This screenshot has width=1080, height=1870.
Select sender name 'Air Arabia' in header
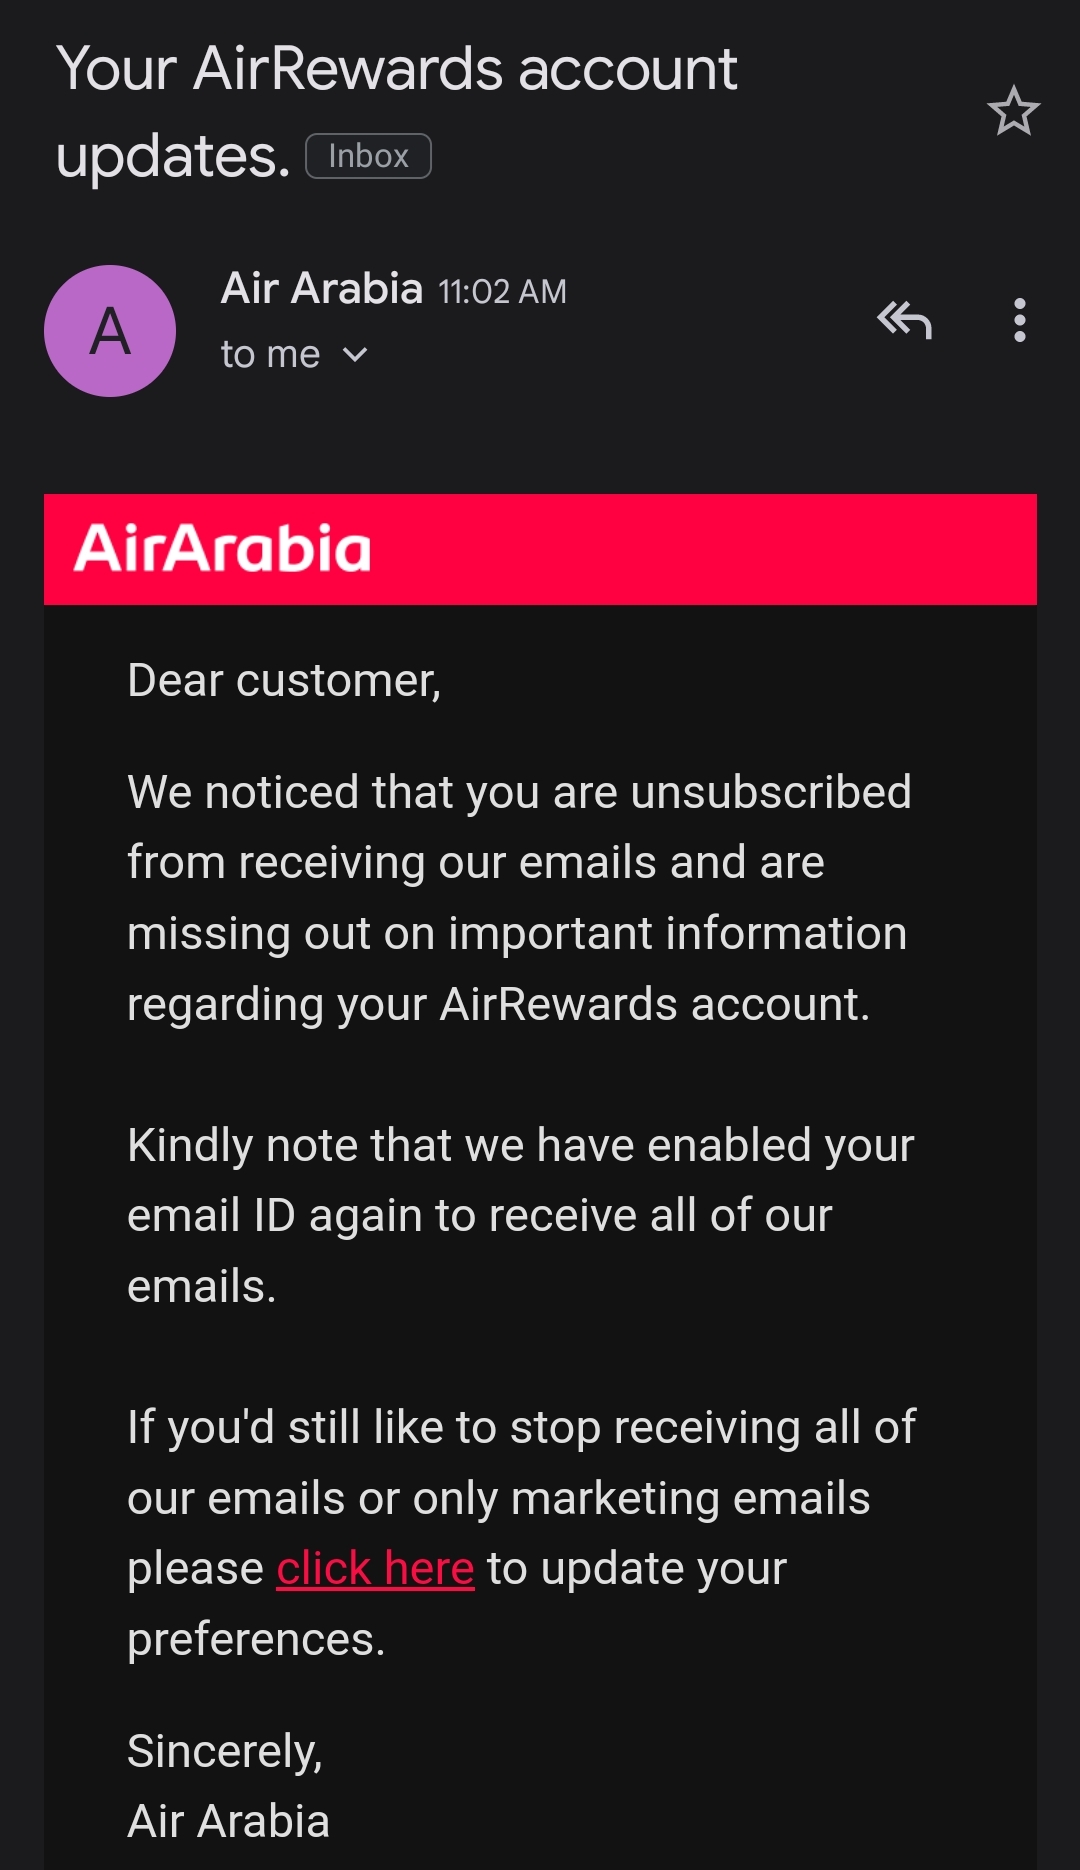[322, 289]
